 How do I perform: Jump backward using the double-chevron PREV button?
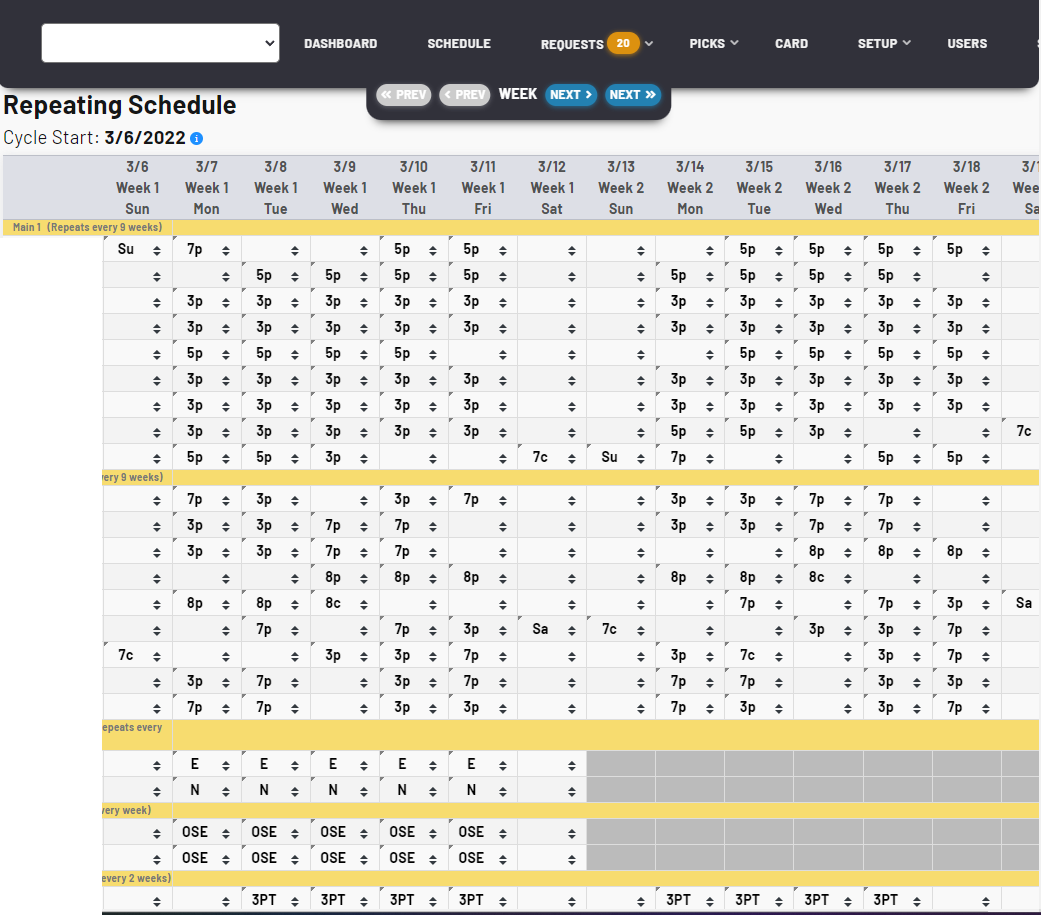click(403, 94)
